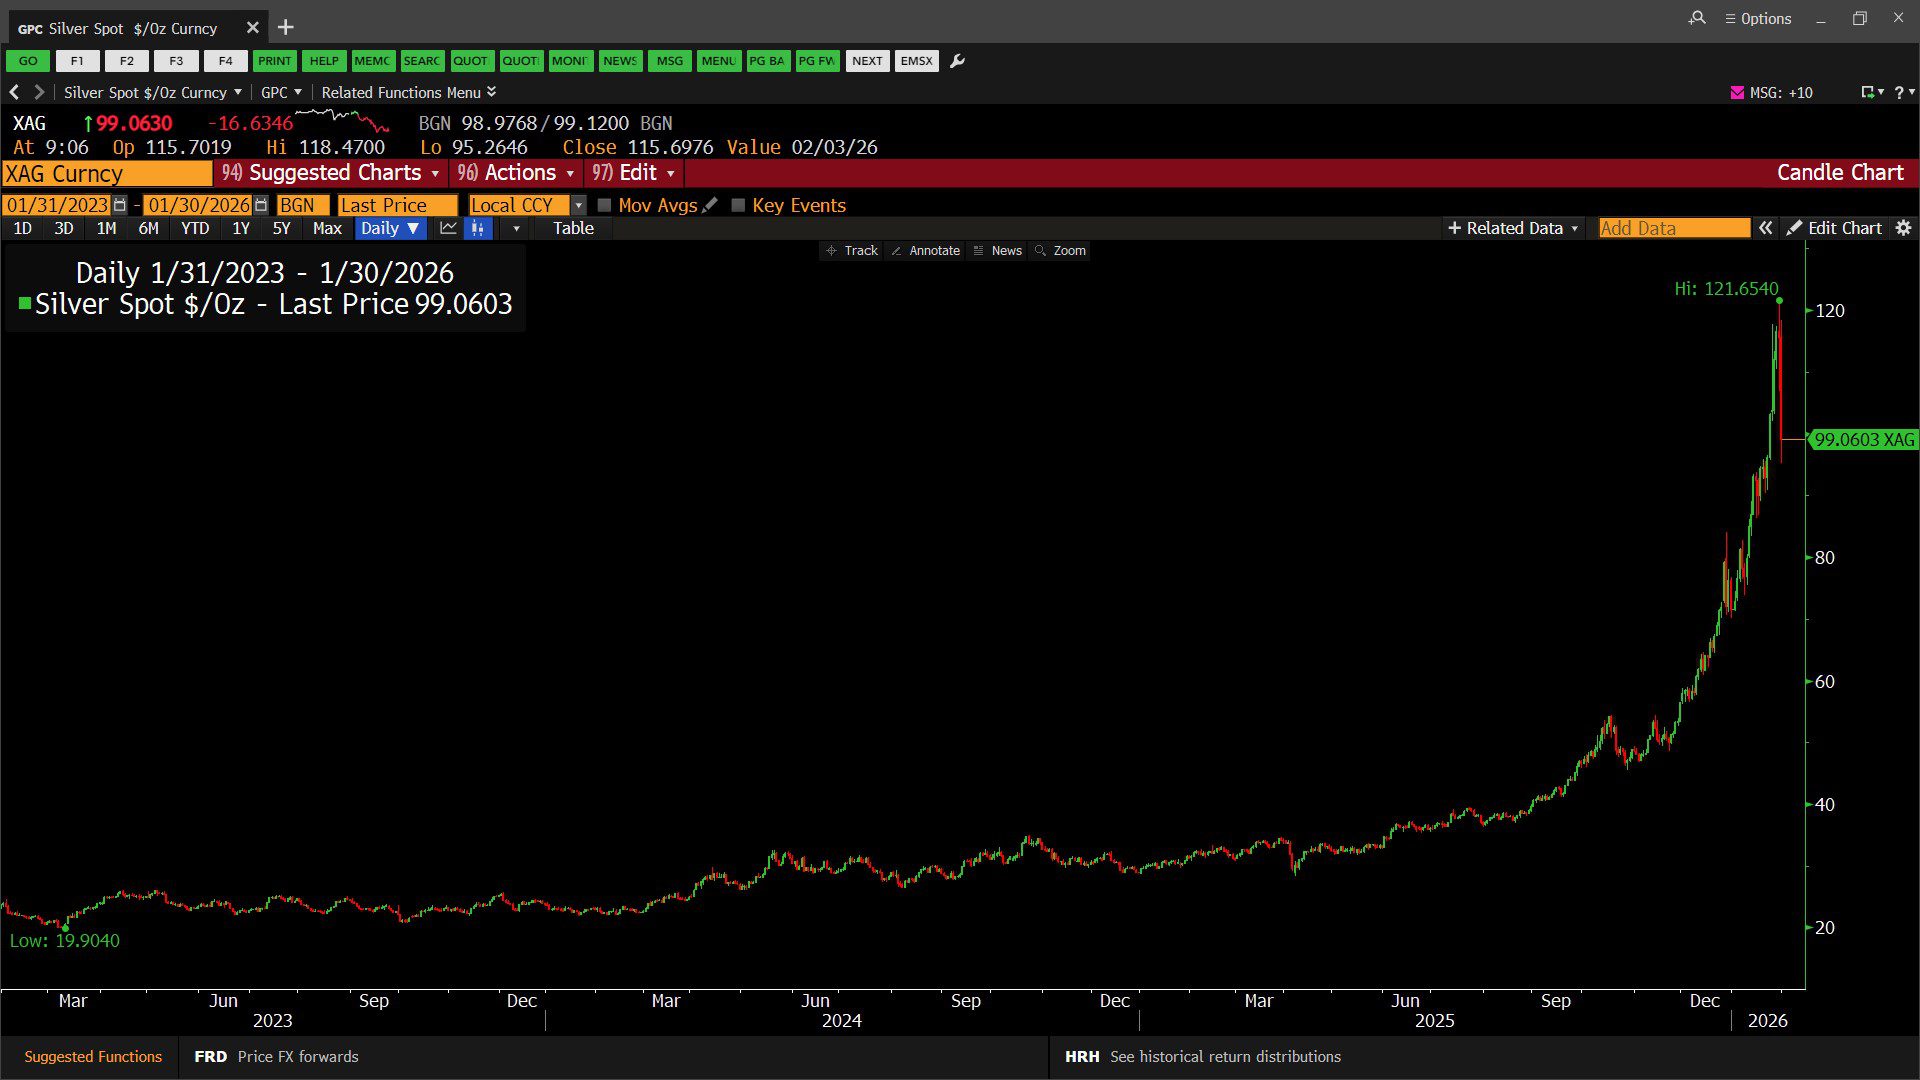Enable the Mov Avgs checkbox

(604, 205)
